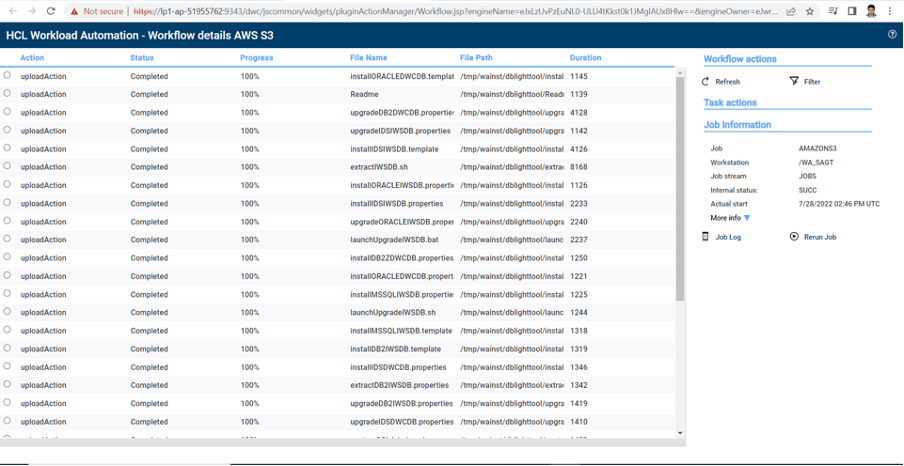Click the Not secure warning icon
Image resolution: width=904 pixels, height=466 pixels.
(74, 11)
